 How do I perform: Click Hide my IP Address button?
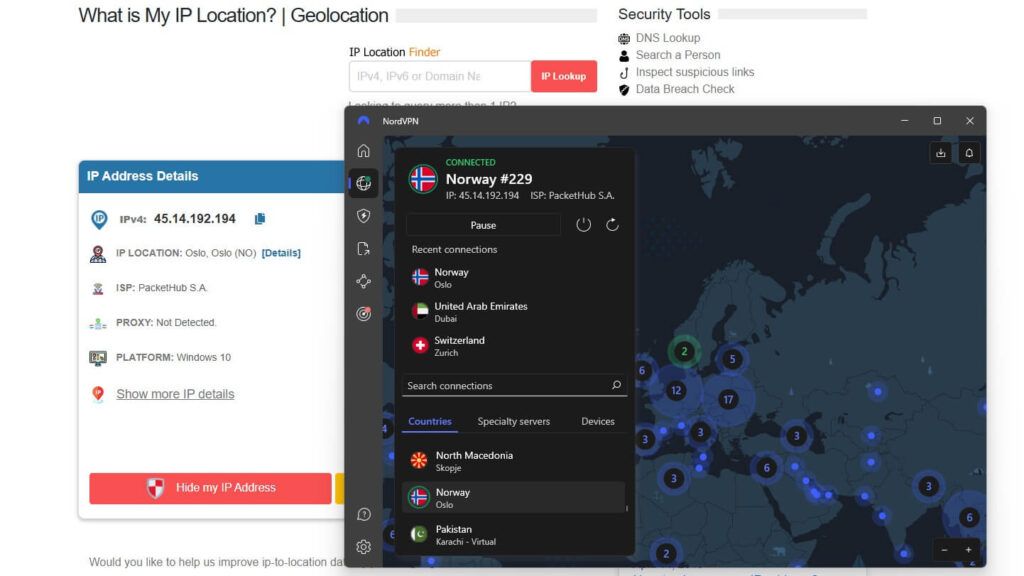click(x=210, y=488)
